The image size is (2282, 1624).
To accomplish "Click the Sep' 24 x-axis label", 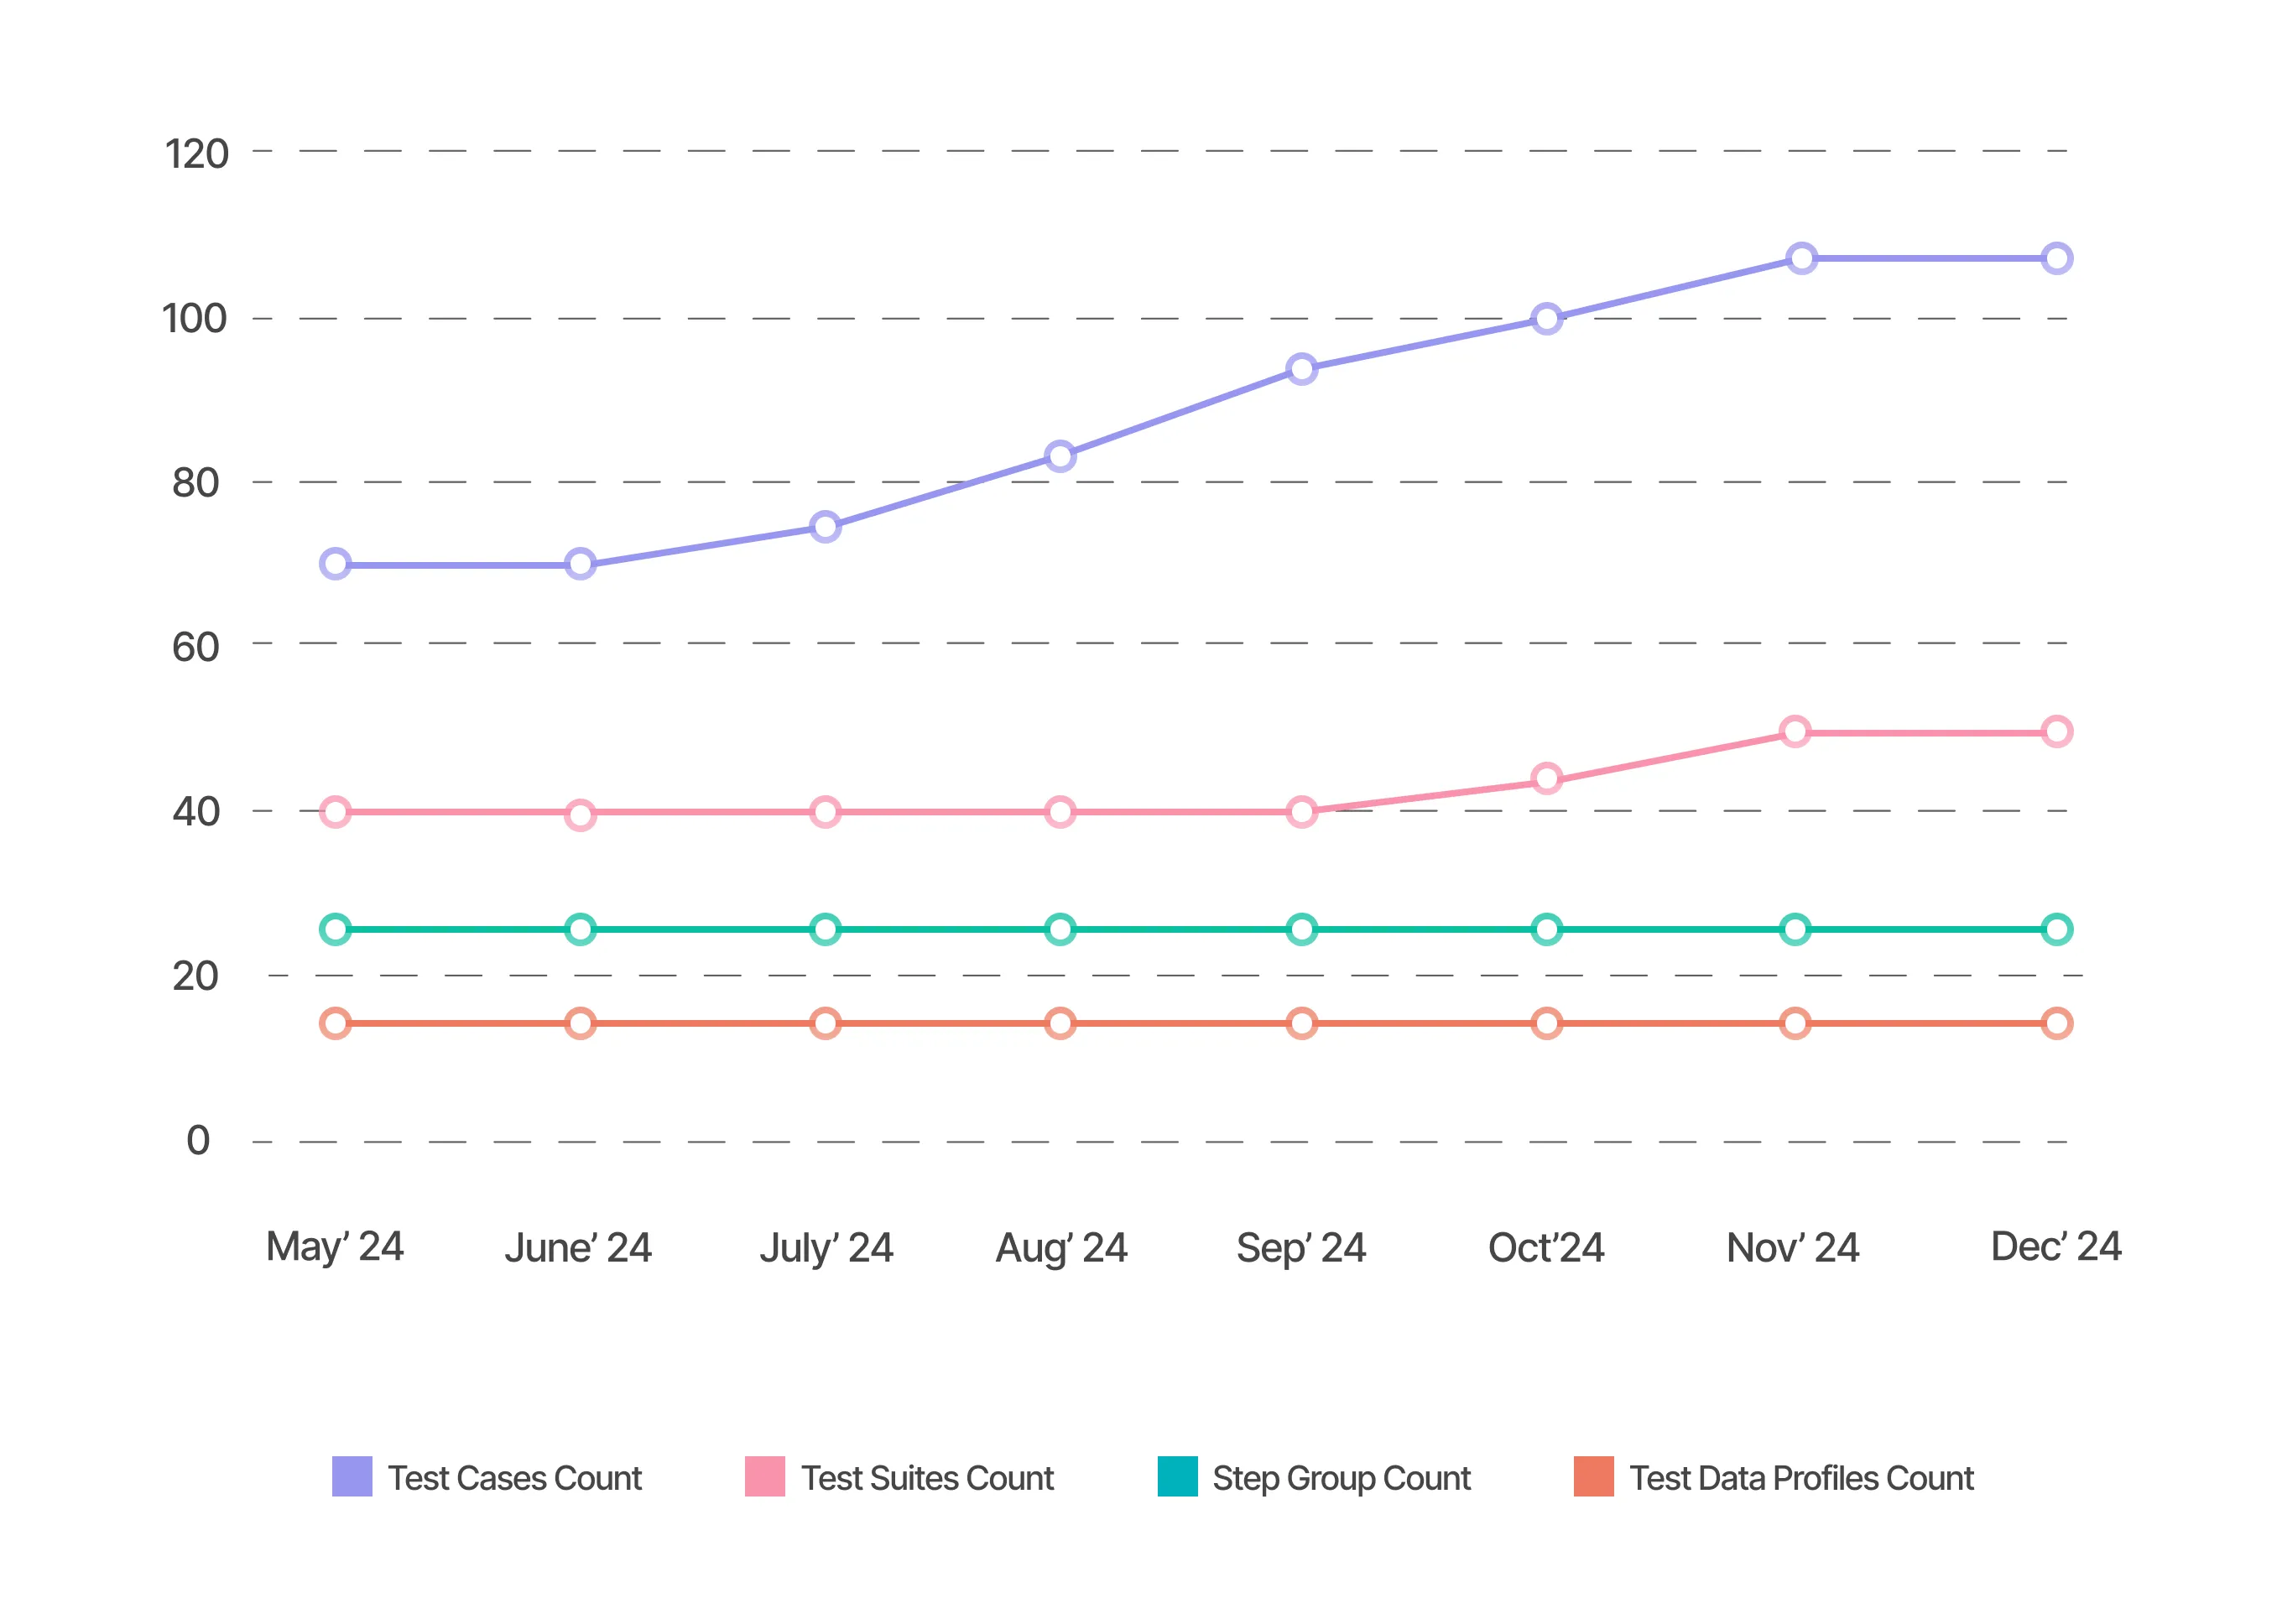I will point(1300,1247).
